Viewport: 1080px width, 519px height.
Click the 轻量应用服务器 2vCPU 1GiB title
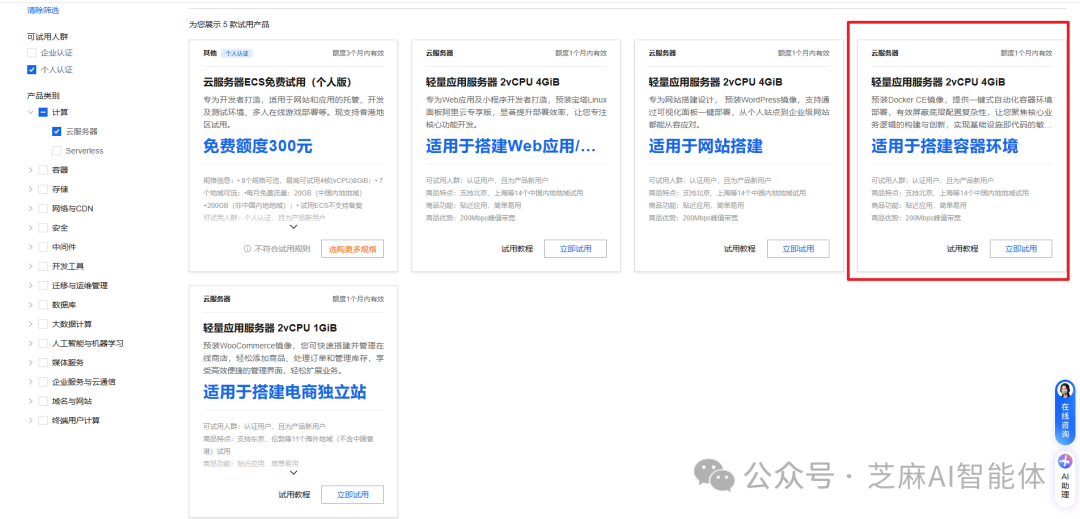pos(270,328)
